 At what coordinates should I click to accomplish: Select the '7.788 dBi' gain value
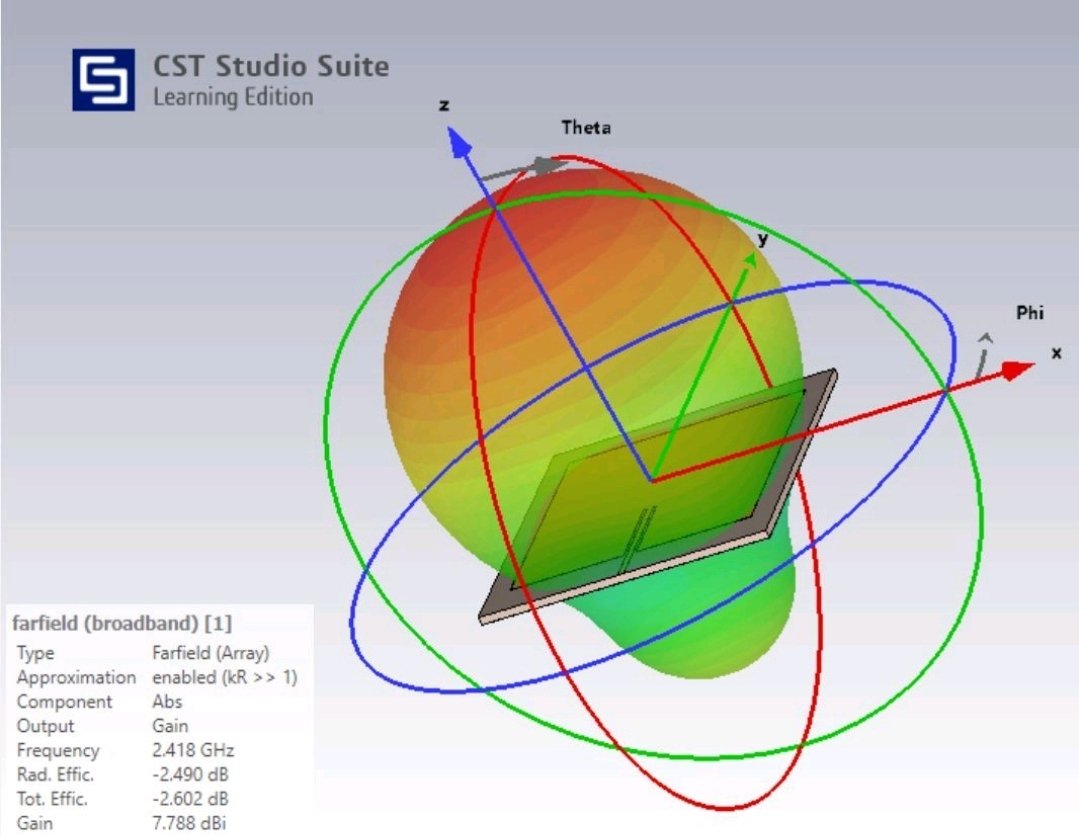point(189,823)
